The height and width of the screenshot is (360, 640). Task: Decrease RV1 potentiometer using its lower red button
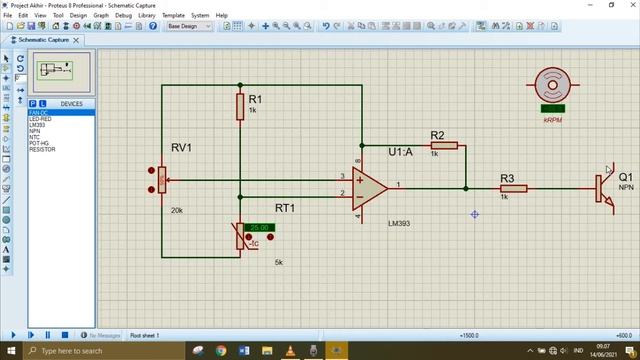coord(151,189)
